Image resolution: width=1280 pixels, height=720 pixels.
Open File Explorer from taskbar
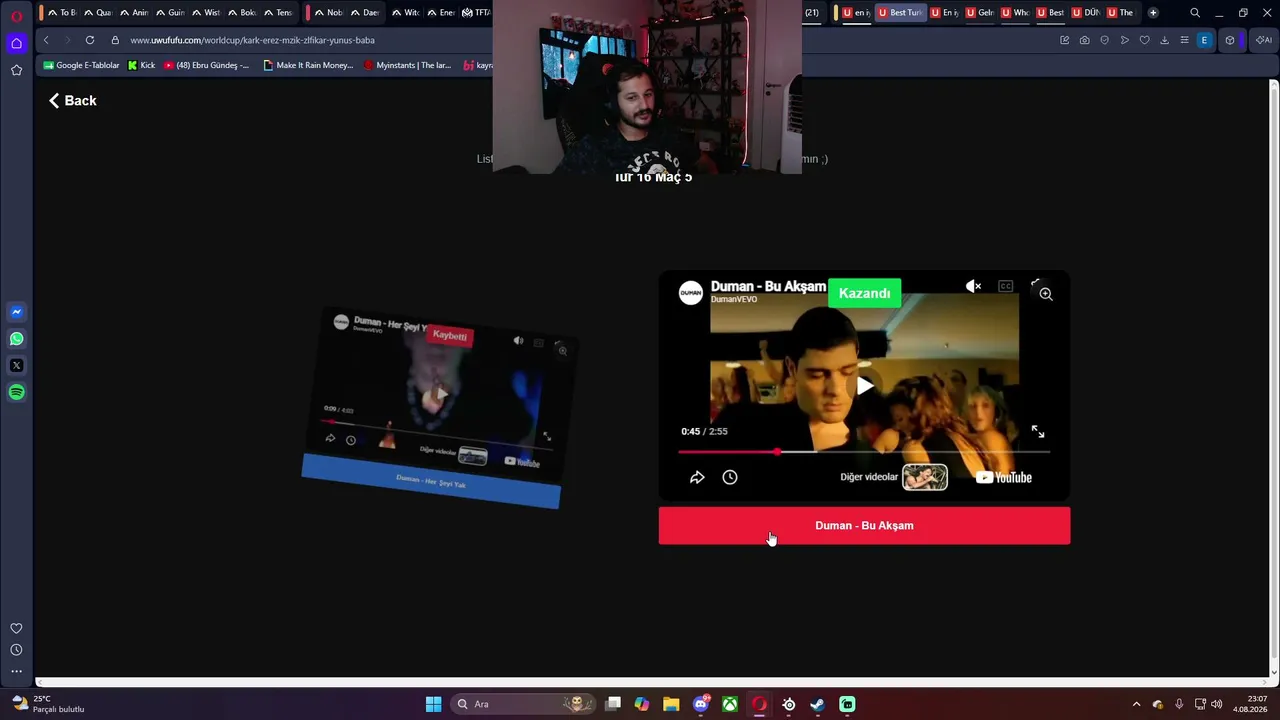(671, 704)
